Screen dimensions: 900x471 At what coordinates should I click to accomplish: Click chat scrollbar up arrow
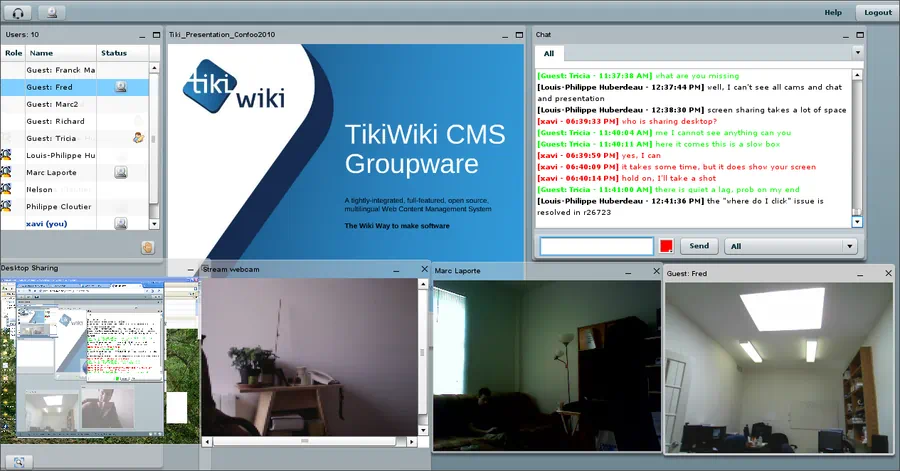click(857, 75)
